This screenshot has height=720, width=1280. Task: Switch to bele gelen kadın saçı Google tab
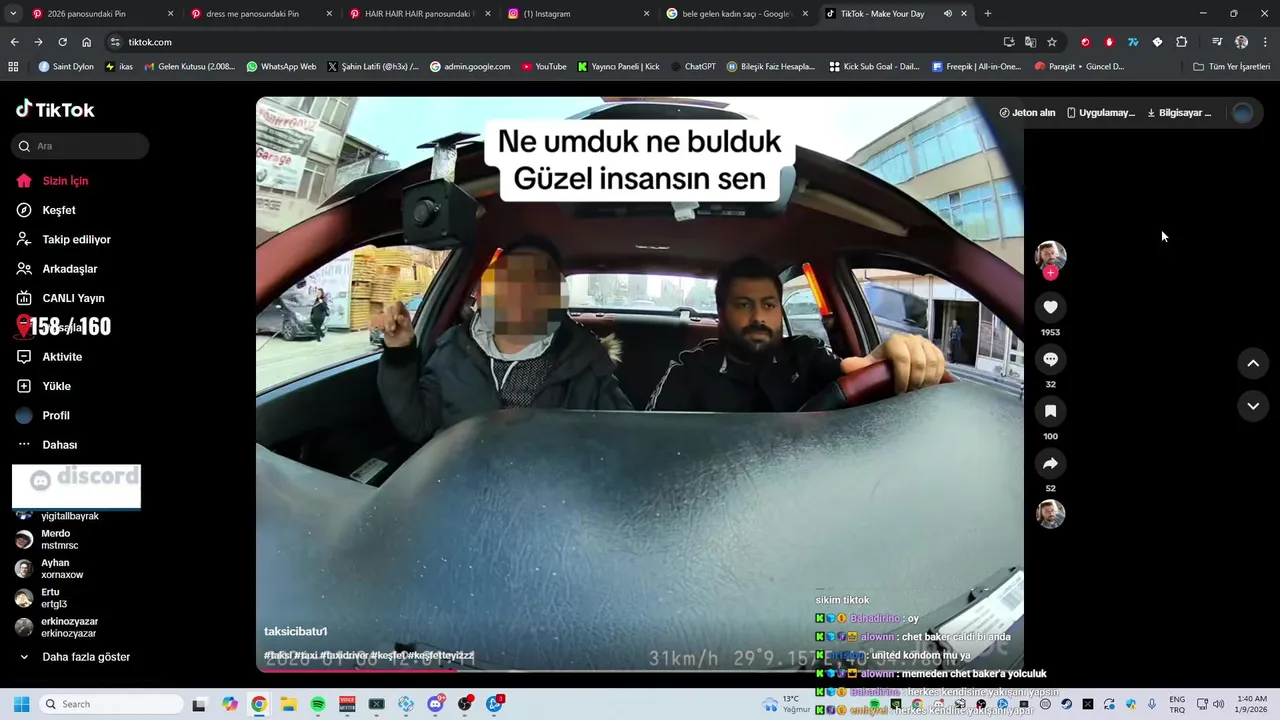click(x=737, y=14)
